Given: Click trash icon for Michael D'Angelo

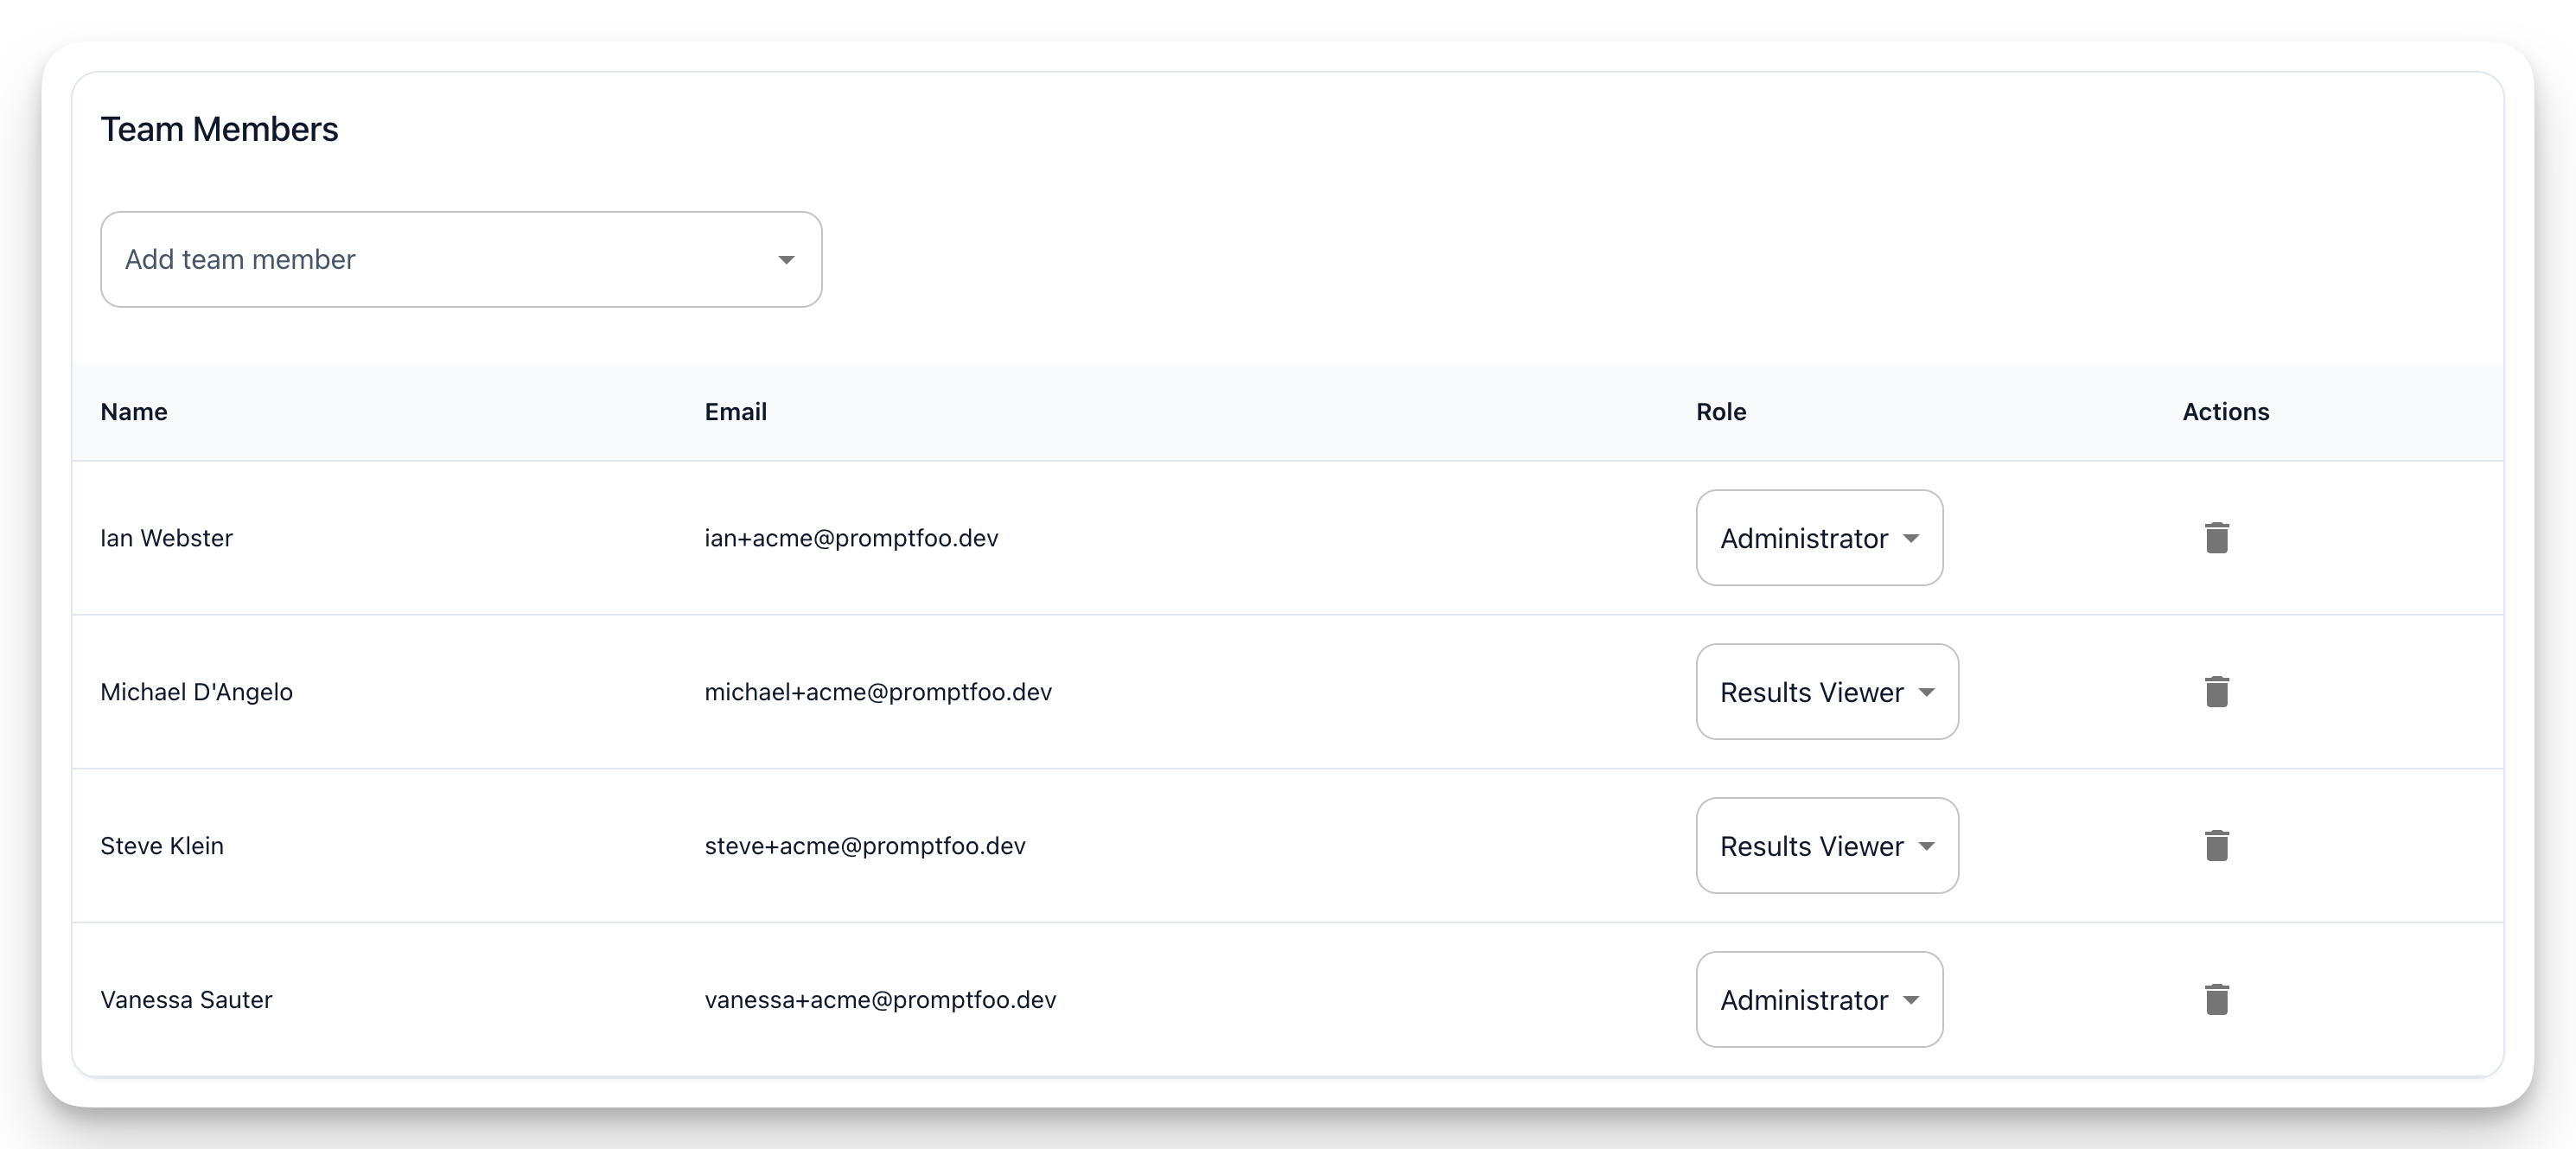Looking at the screenshot, I should pos(2216,692).
